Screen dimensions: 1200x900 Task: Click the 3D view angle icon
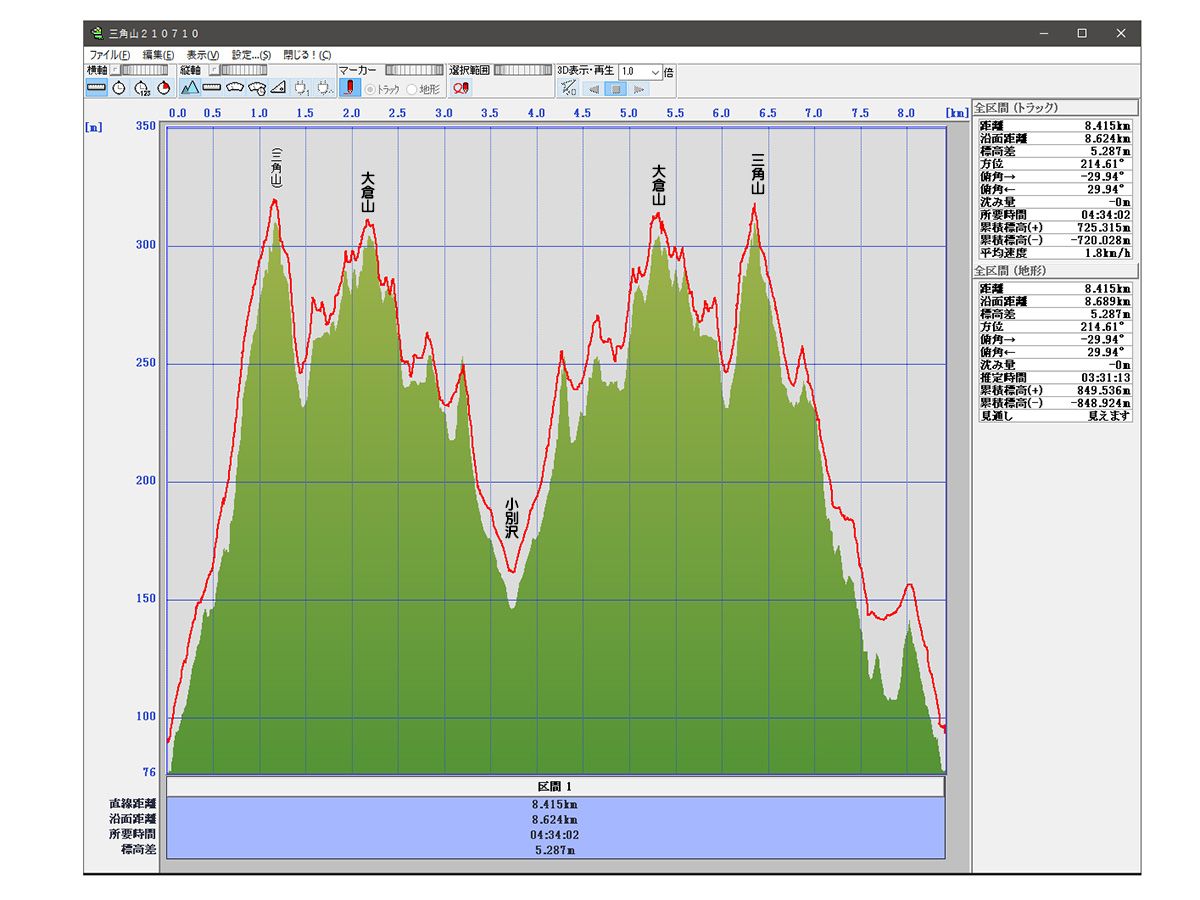tap(568, 88)
